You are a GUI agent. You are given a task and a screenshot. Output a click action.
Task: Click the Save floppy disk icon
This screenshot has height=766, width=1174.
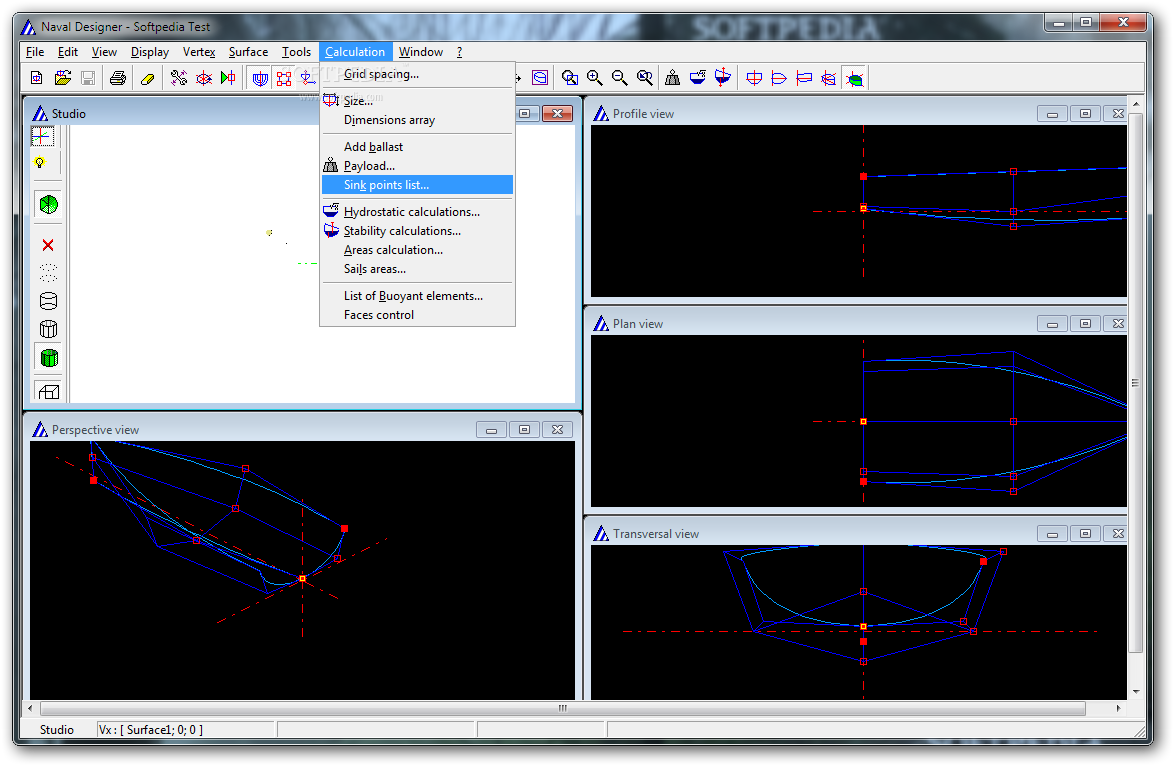[88, 78]
